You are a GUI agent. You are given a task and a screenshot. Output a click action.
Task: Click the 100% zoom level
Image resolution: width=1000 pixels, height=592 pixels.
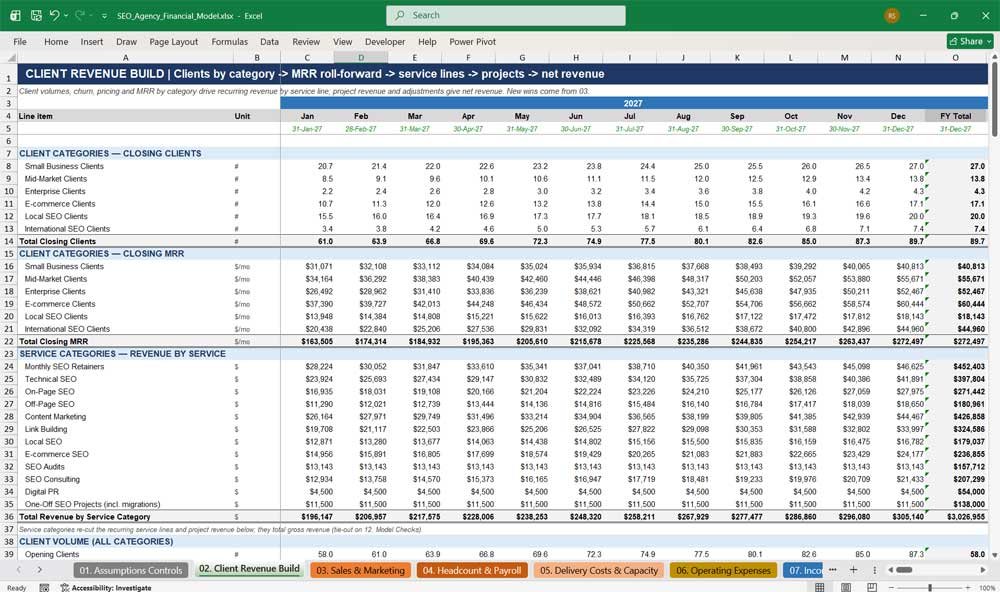pos(987,588)
